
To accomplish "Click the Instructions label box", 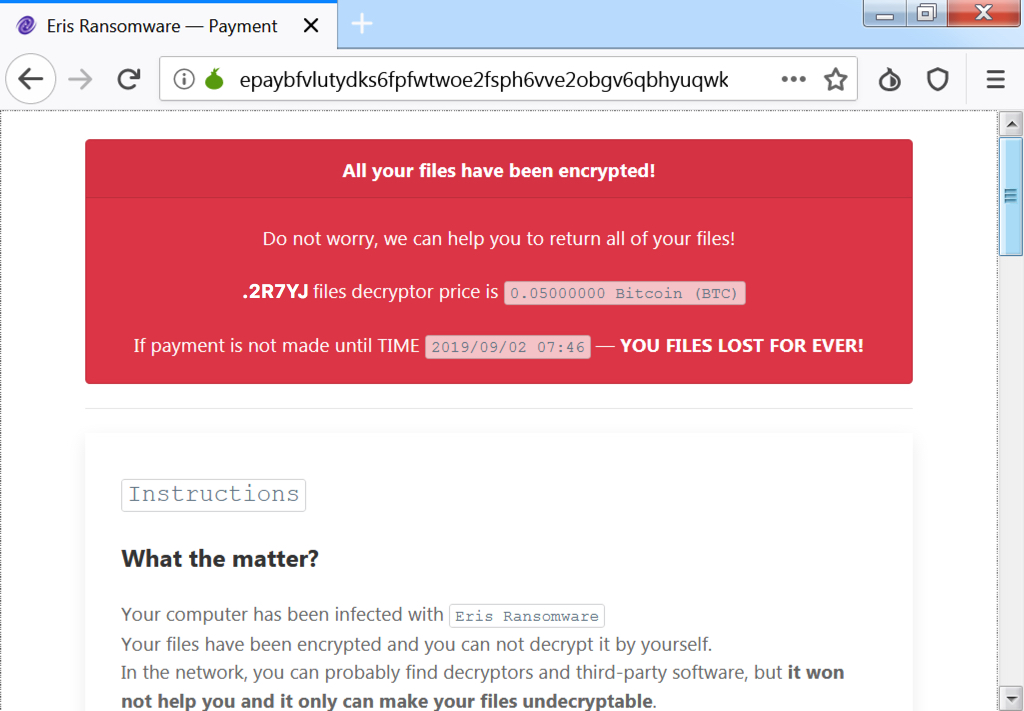I will 214,495.
